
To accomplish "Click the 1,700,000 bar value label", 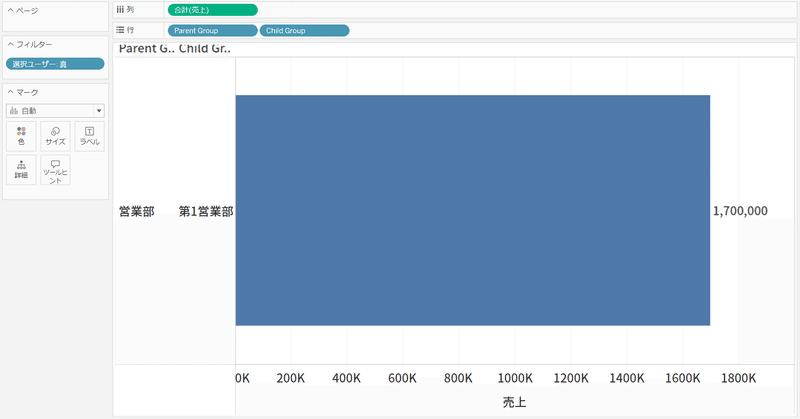I will pos(740,211).
